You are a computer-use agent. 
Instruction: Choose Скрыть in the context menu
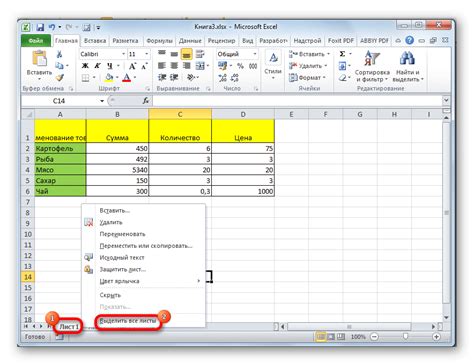click(x=110, y=295)
